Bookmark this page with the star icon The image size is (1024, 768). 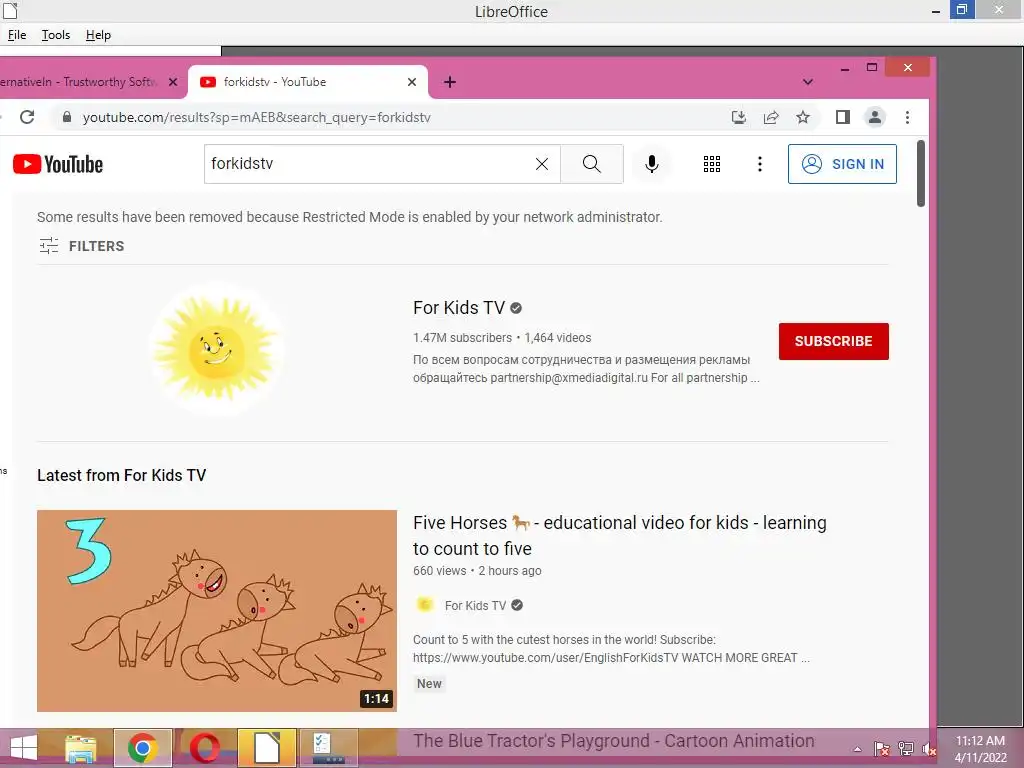(x=803, y=118)
